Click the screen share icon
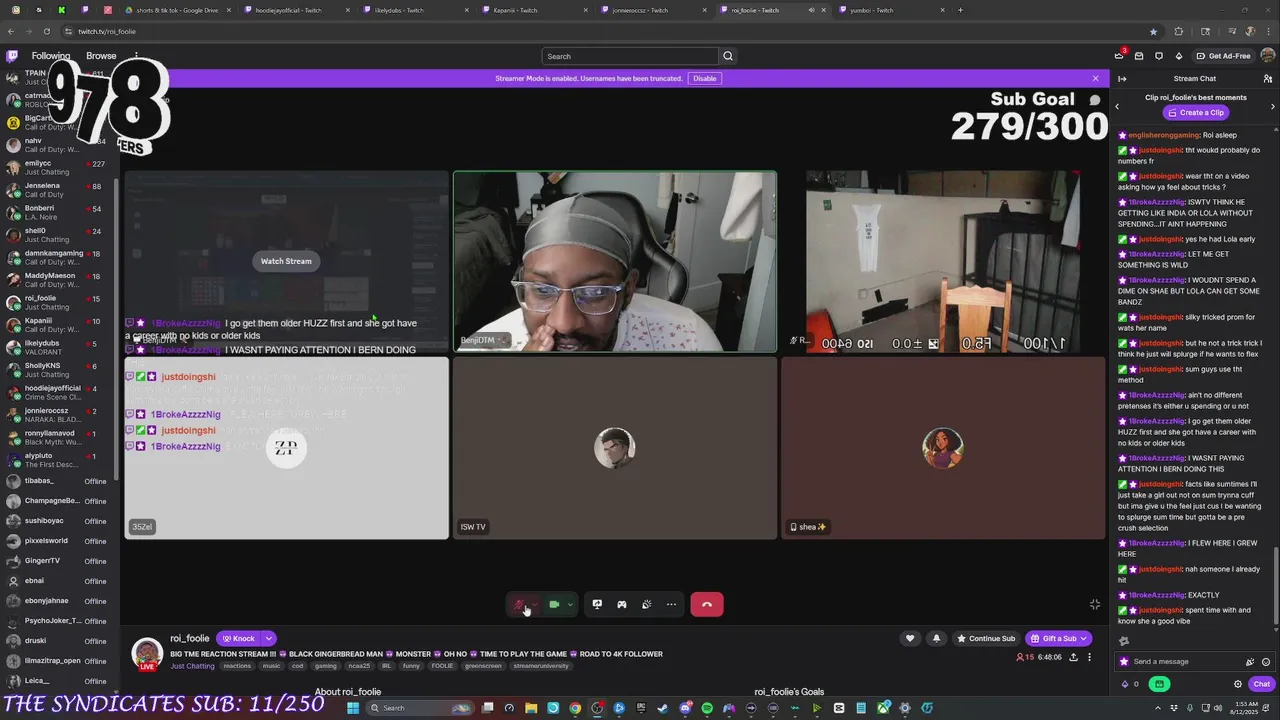Image resolution: width=1280 pixels, height=720 pixels. point(597,604)
